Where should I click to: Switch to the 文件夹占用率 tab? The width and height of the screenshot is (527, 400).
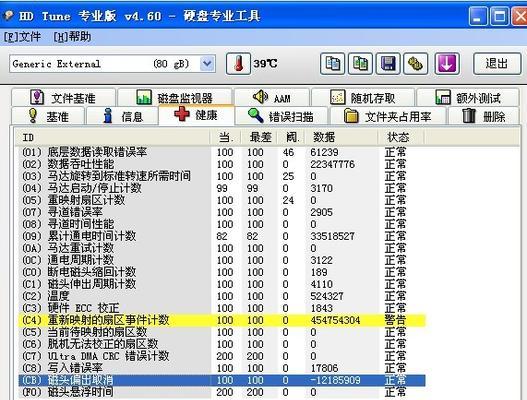click(388, 116)
